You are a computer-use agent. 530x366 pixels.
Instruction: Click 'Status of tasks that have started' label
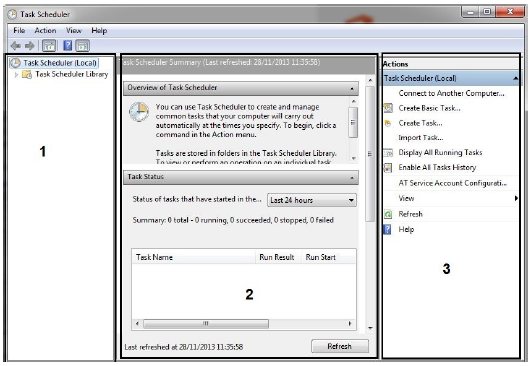197,199
